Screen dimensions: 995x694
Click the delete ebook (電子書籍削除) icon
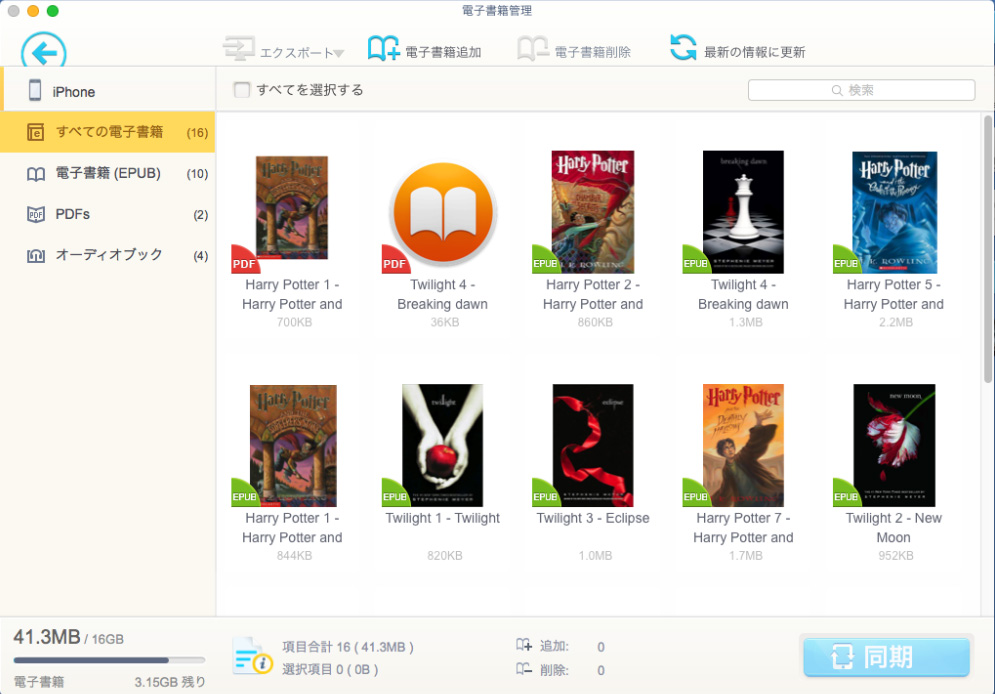[x=533, y=48]
